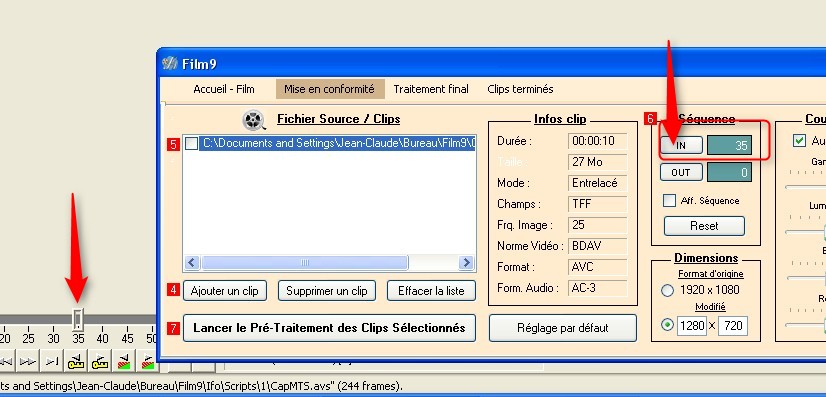
Task: Jump to previous keyframe (yellow key, left arrow)
Action: click(x=76, y=361)
